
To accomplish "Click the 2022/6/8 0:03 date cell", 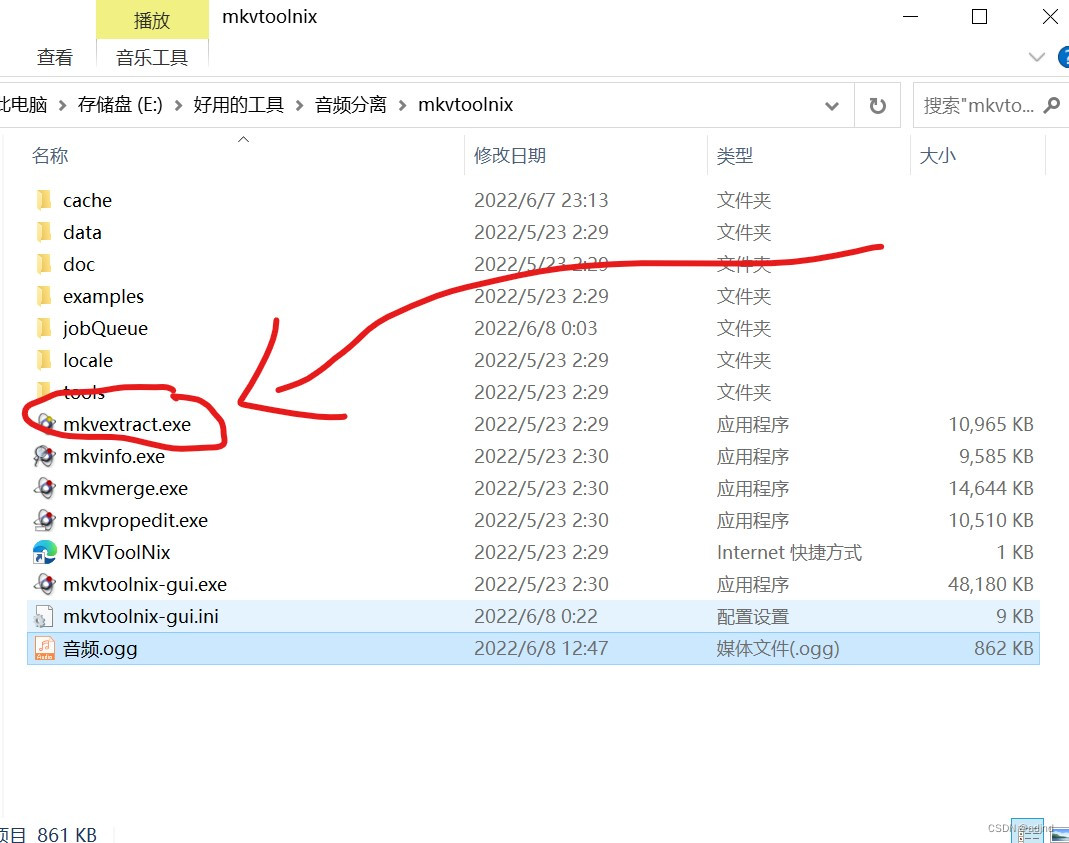I will click(536, 328).
